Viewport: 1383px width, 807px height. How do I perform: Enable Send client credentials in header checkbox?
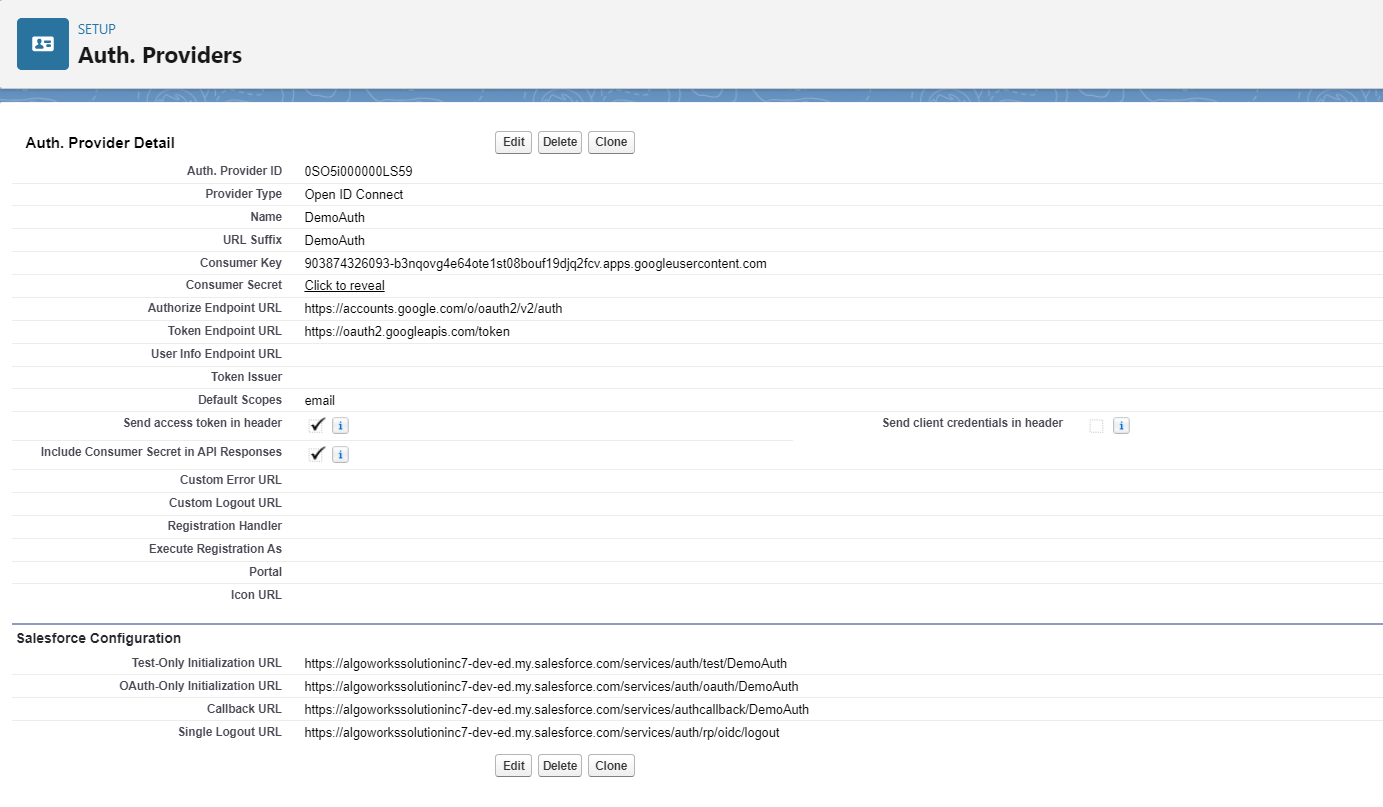click(x=1096, y=426)
